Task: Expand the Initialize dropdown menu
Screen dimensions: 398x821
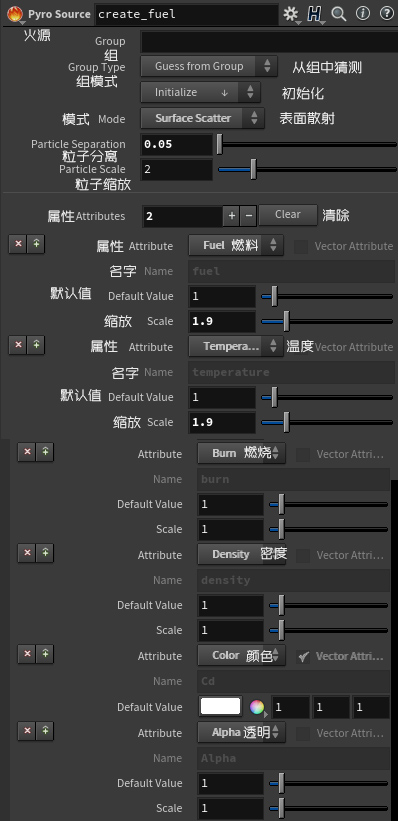Action: [x=201, y=93]
